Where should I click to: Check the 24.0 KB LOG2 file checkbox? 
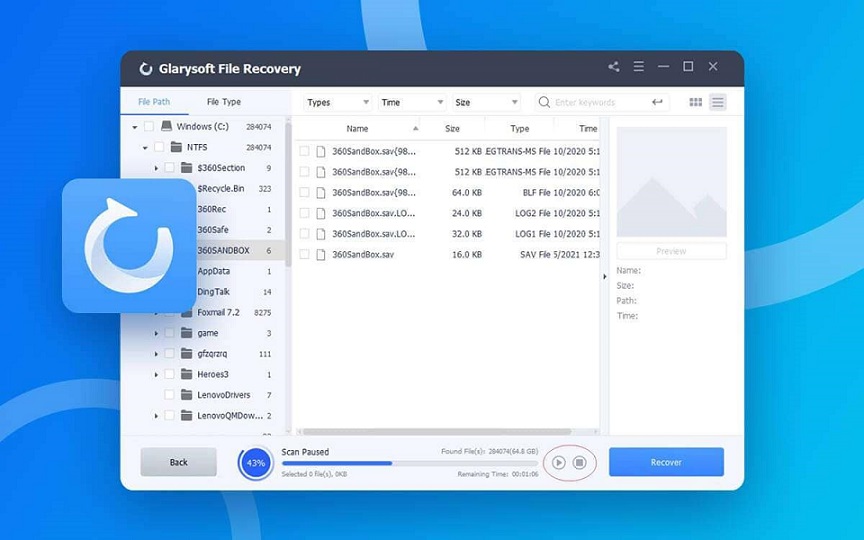tap(304, 213)
